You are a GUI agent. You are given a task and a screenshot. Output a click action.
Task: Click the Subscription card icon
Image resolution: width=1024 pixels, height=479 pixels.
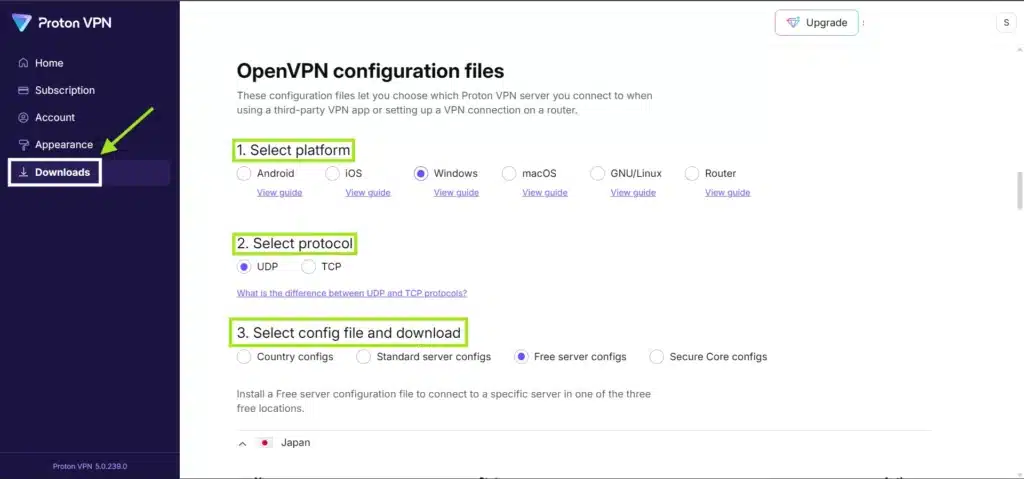(x=24, y=90)
